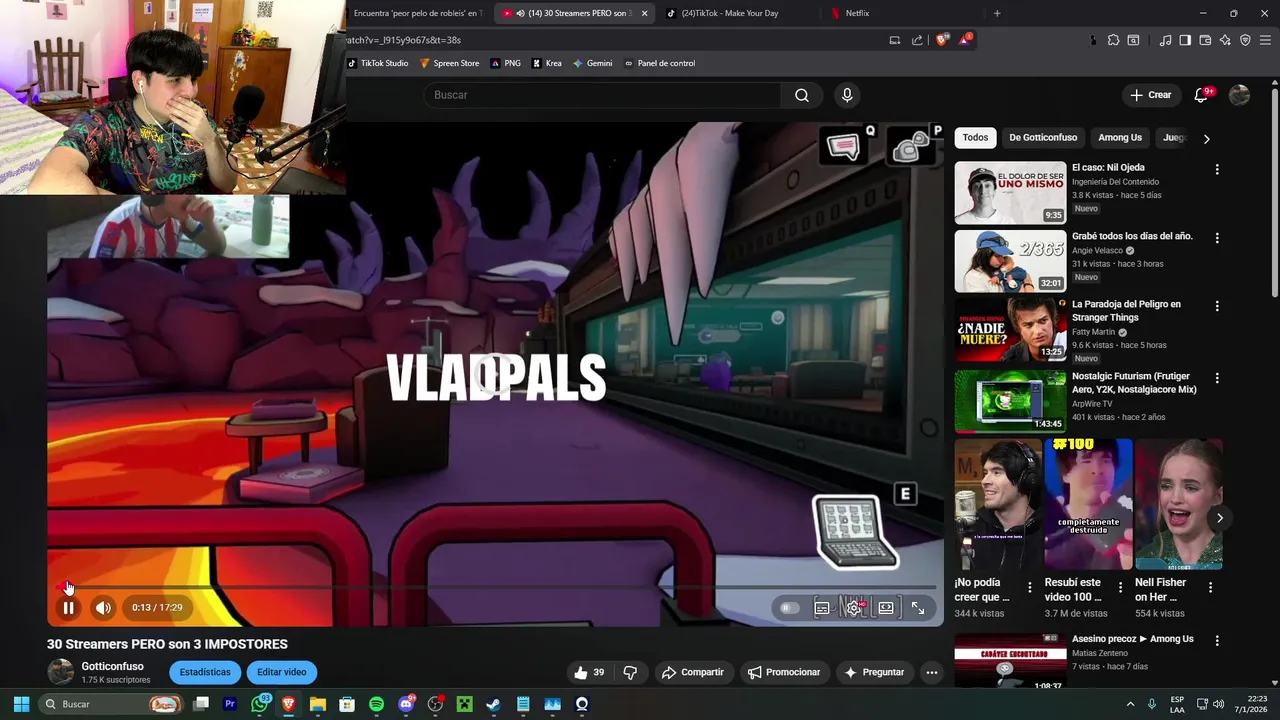Image resolution: width=1280 pixels, height=720 pixels.
Task: Click Brave Rewards triangle icon
Action: tap(965, 40)
